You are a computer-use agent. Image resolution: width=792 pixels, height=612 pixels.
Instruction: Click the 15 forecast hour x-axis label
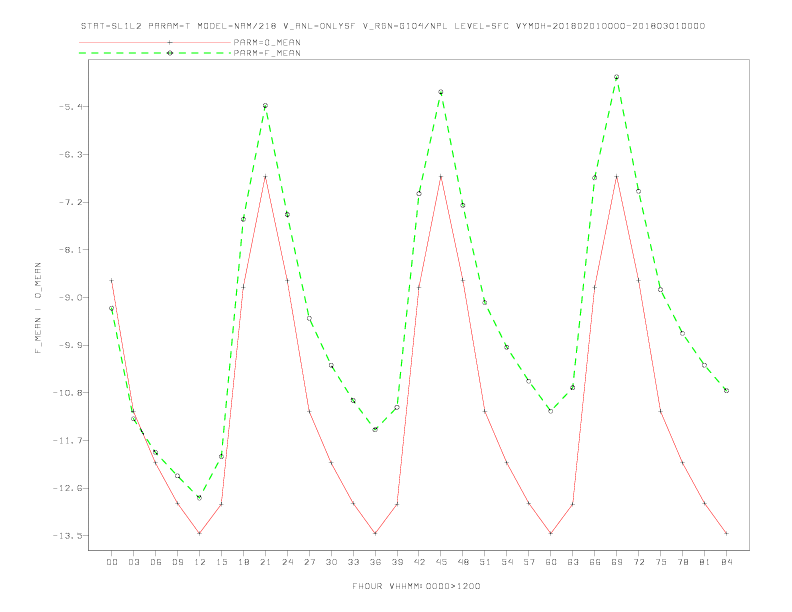tap(222, 562)
